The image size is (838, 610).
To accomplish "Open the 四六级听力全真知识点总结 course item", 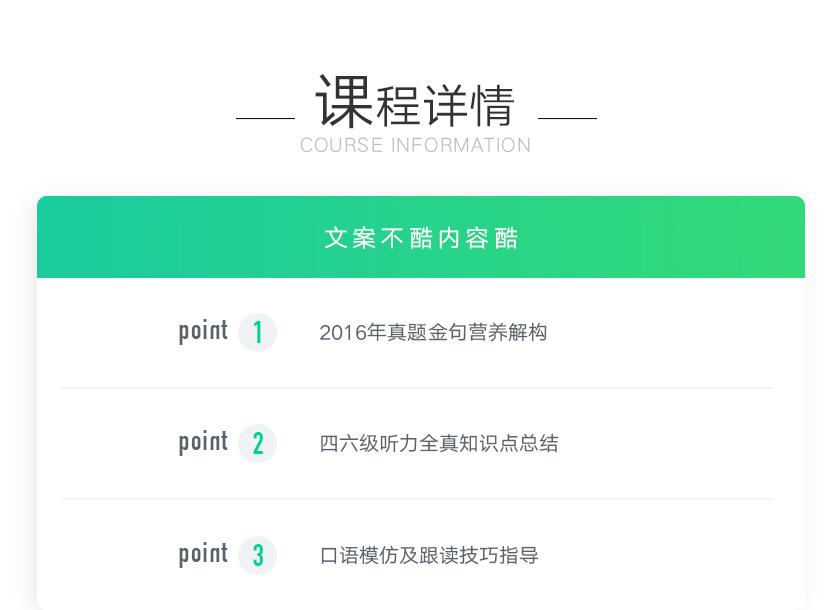I will (x=439, y=444).
